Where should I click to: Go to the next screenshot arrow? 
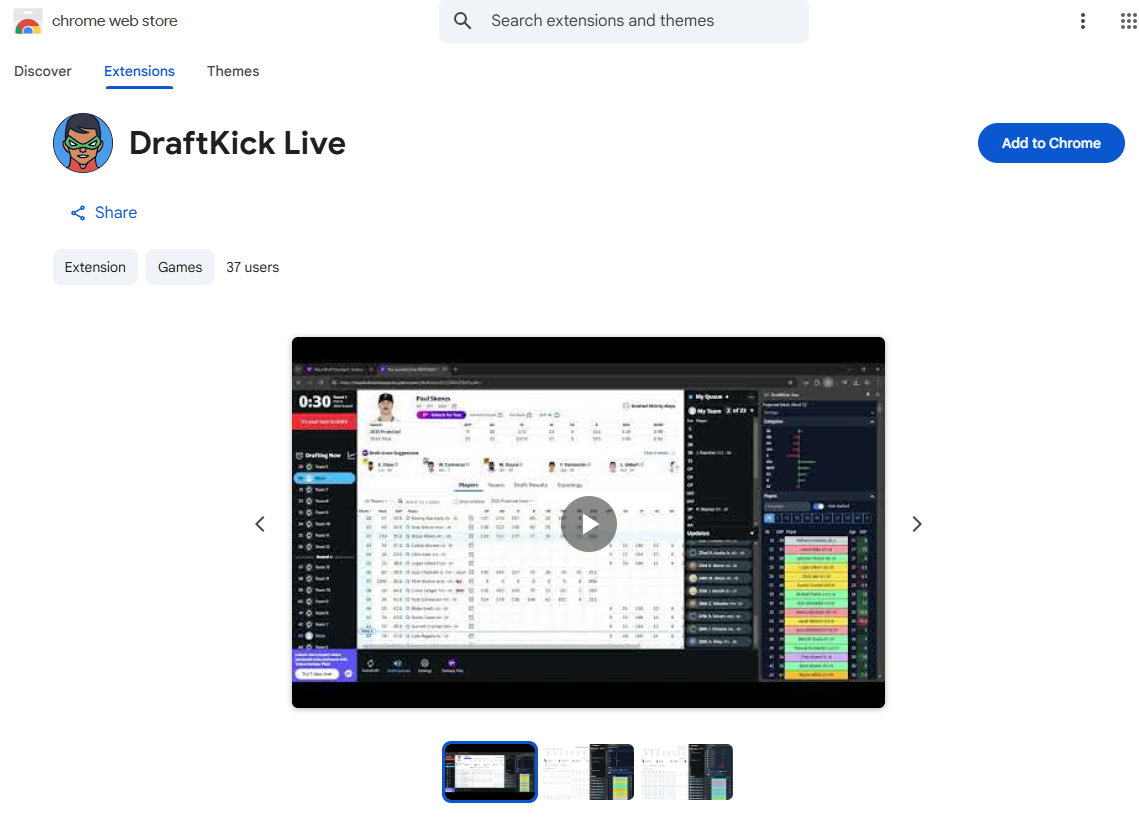(x=917, y=524)
